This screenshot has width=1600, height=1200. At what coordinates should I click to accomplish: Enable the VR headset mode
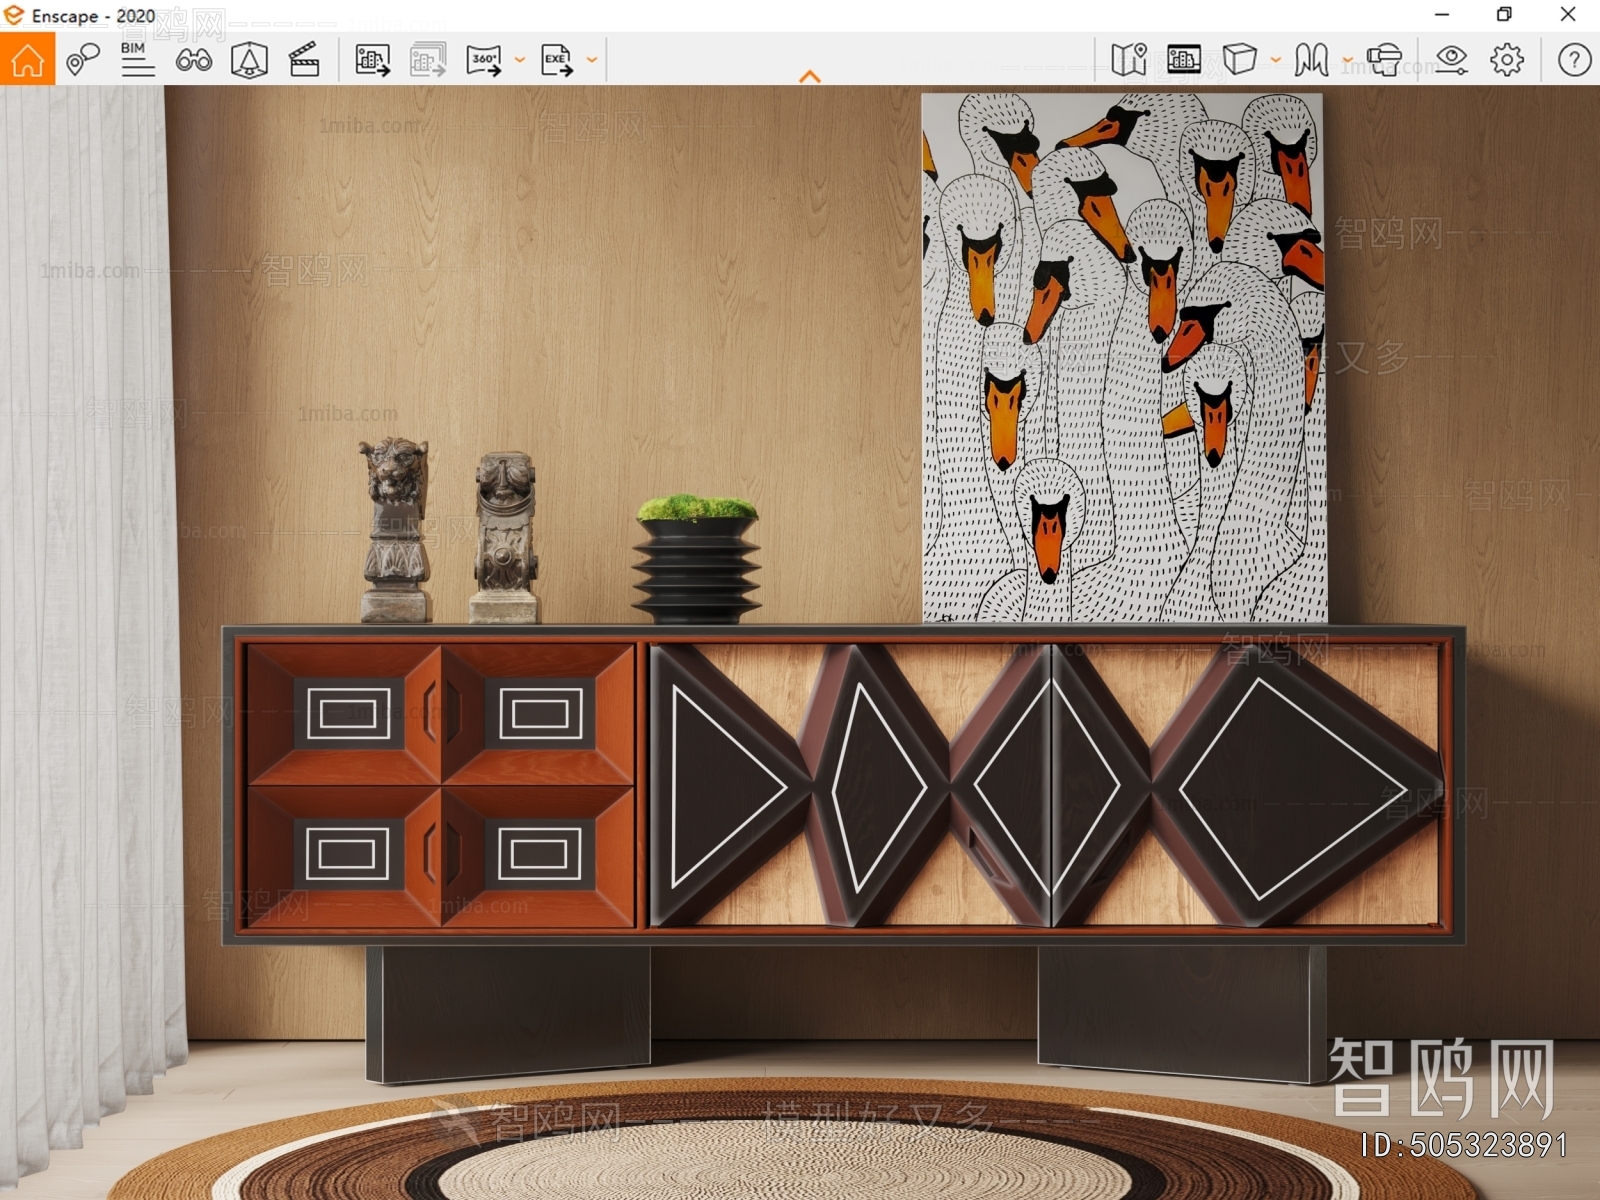tap(1385, 60)
